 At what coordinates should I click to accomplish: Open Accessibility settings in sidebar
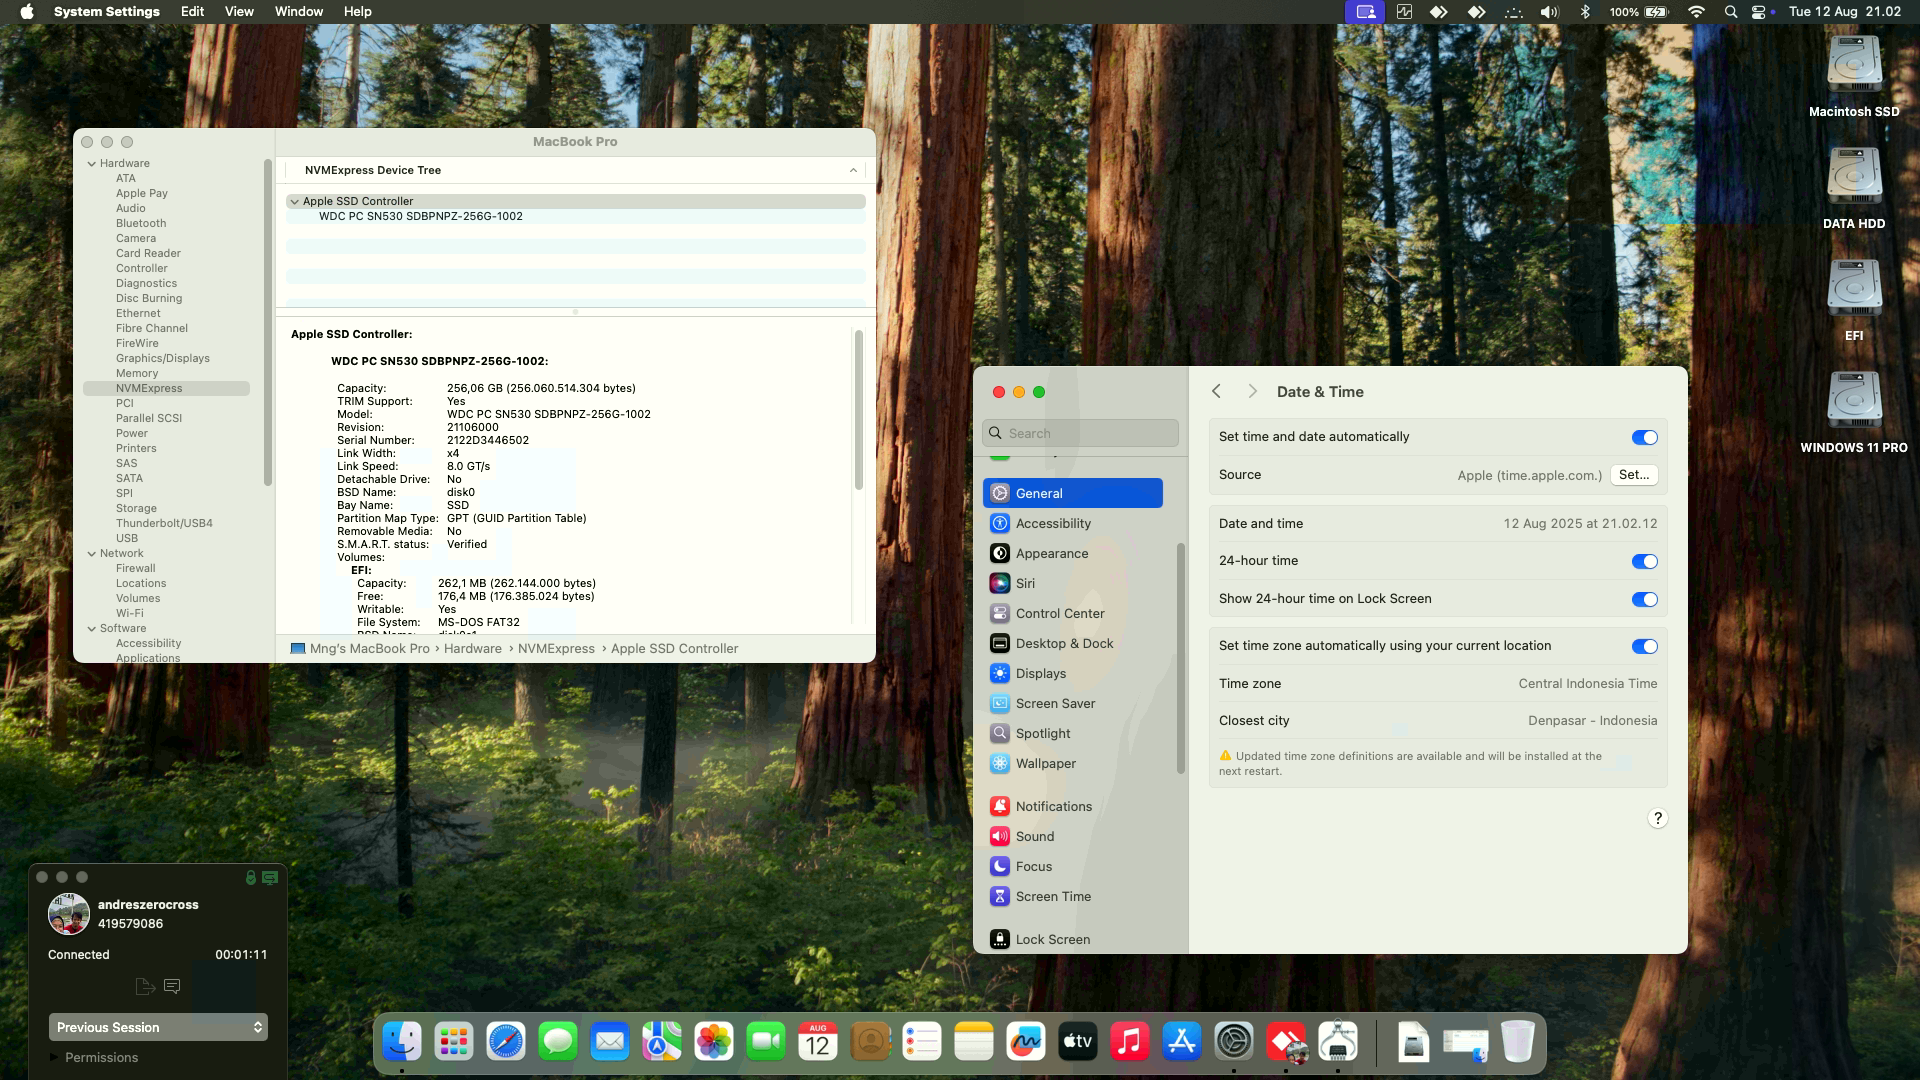1052,523
